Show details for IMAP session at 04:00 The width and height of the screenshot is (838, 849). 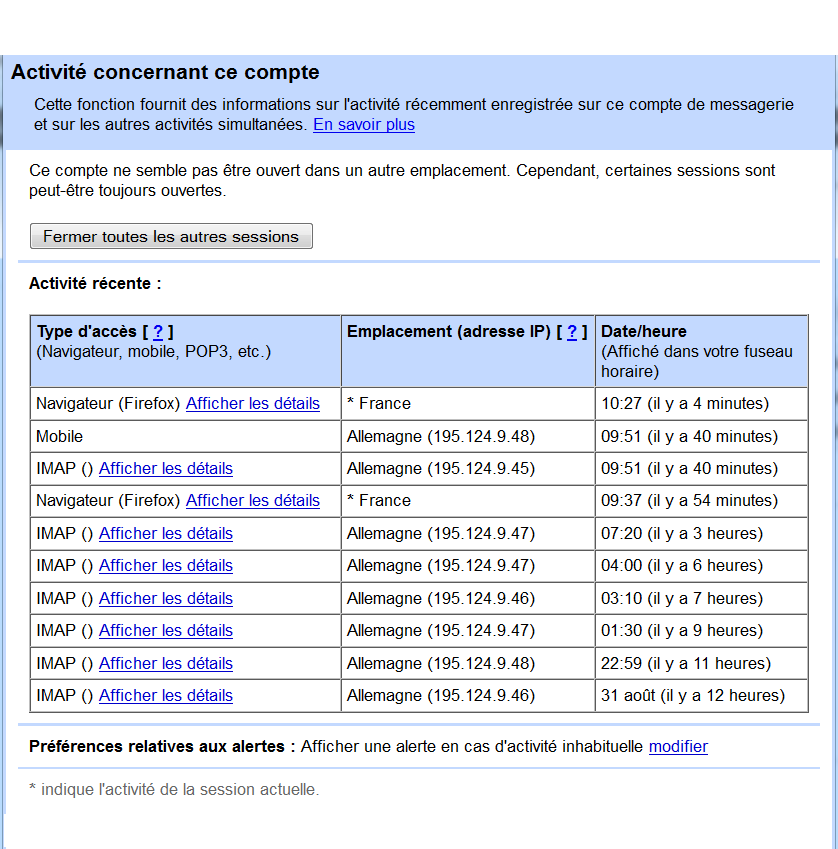point(166,565)
